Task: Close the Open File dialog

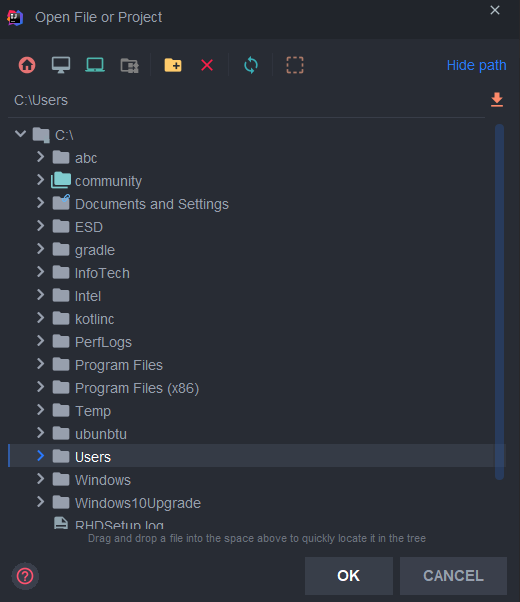Action: point(495,10)
